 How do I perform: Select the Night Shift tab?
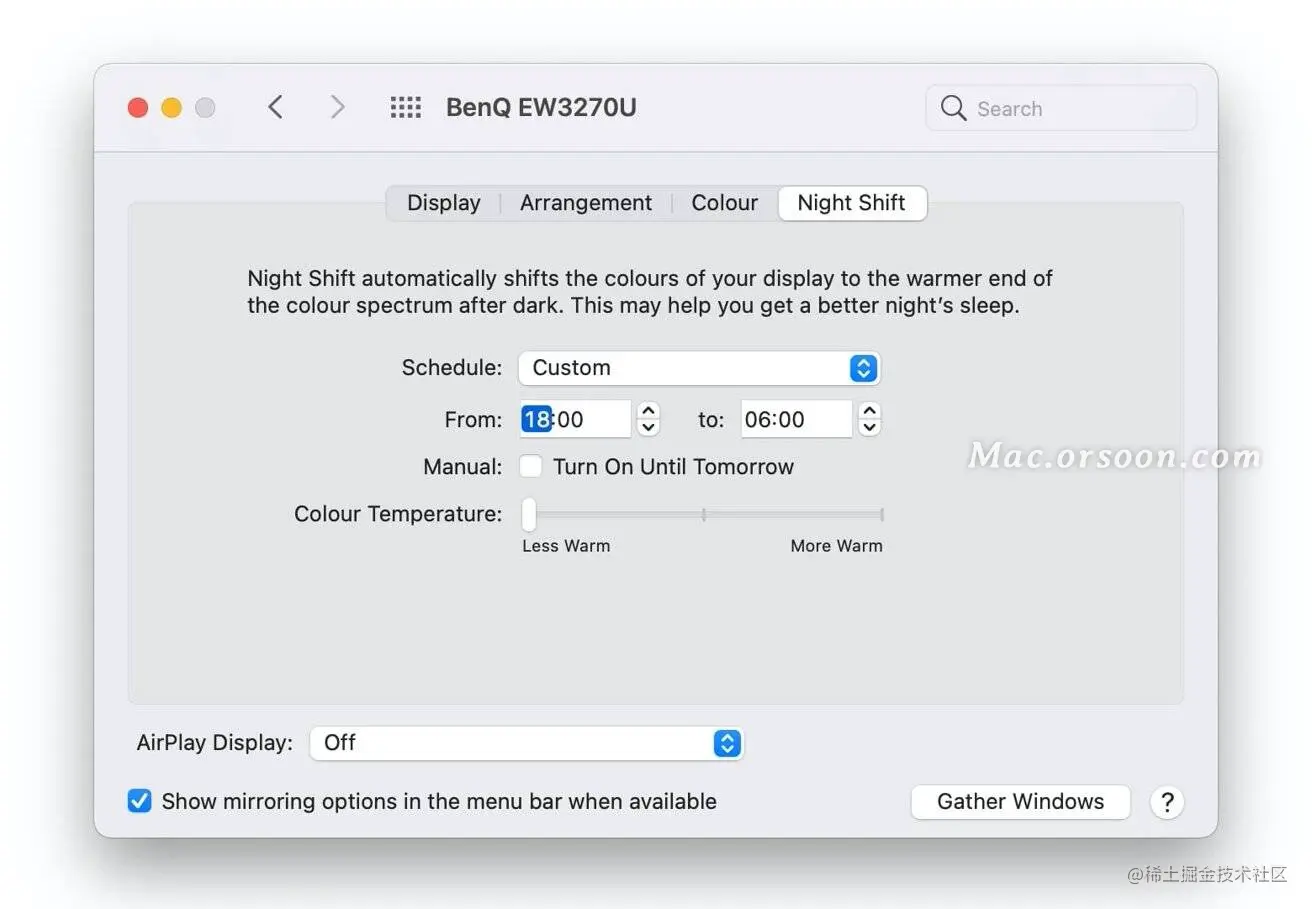tap(852, 203)
